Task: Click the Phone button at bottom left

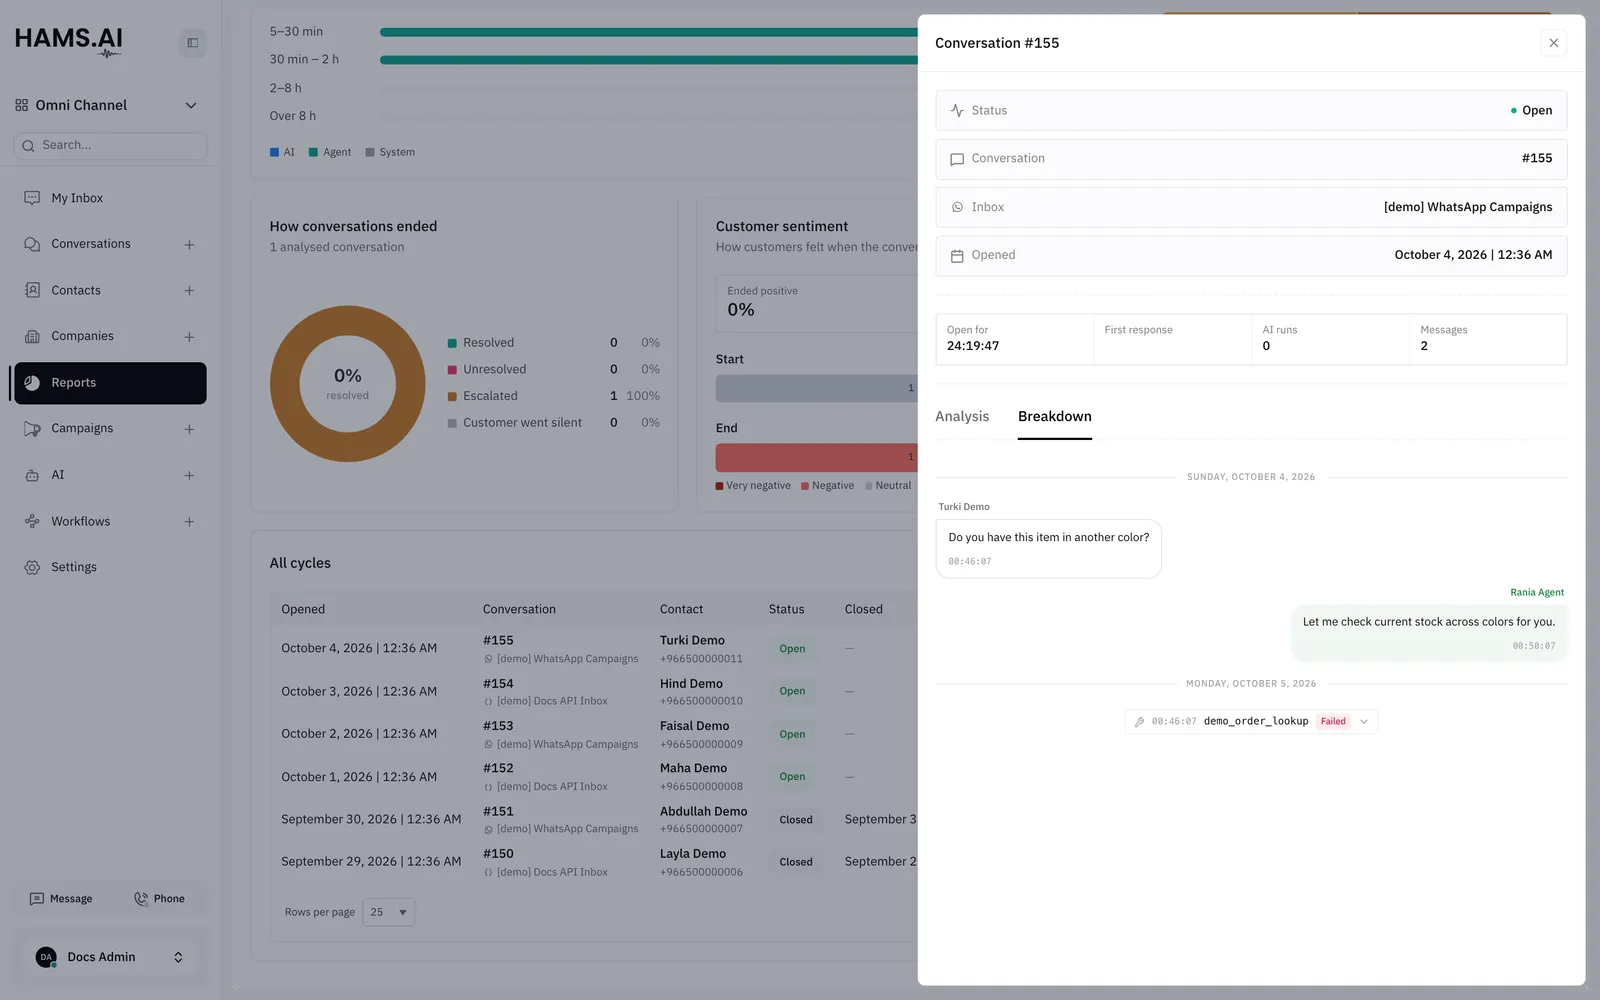Action: (x=160, y=899)
